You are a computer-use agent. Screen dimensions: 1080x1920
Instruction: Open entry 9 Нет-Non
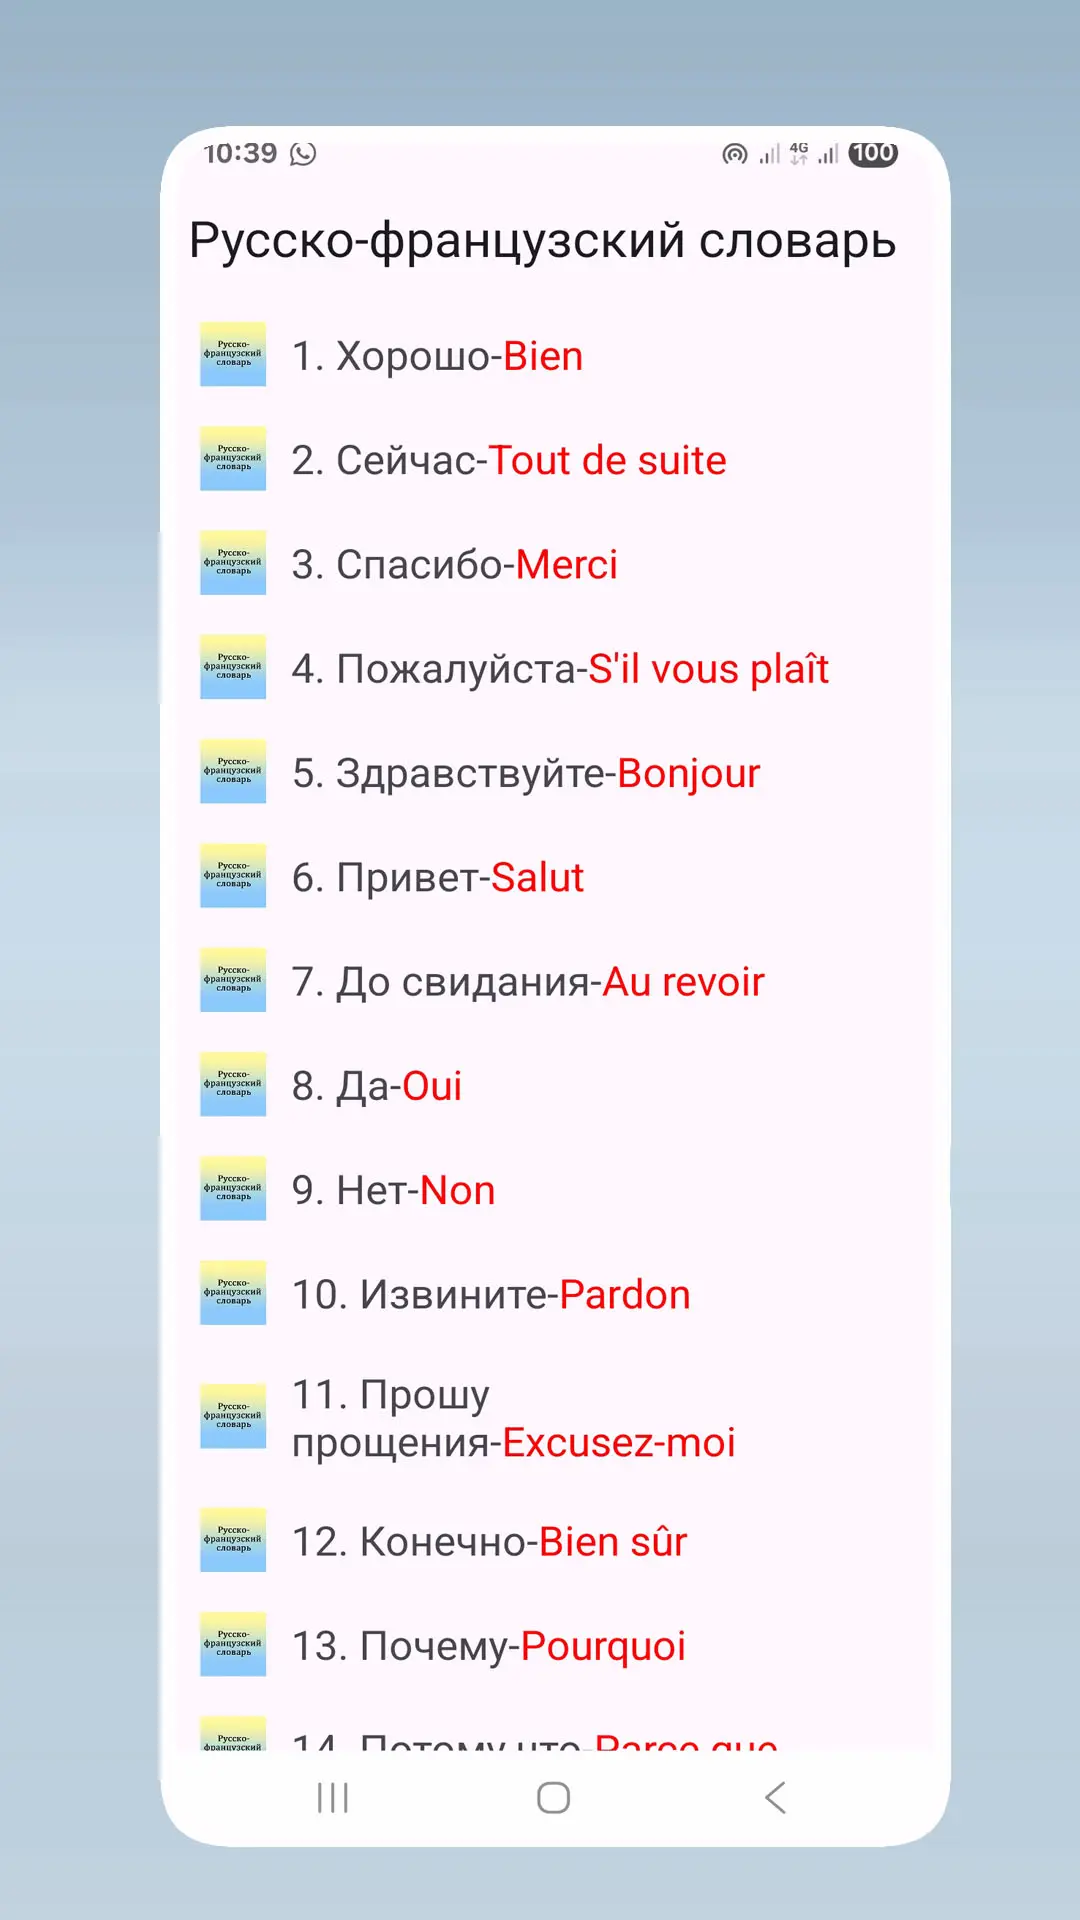555,1189
